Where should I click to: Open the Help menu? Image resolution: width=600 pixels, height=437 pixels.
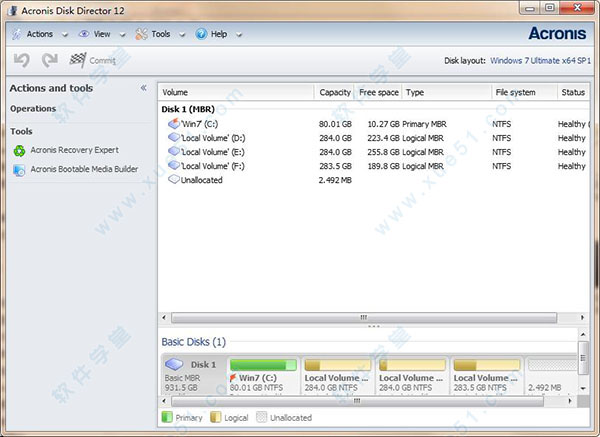point(218,34)
